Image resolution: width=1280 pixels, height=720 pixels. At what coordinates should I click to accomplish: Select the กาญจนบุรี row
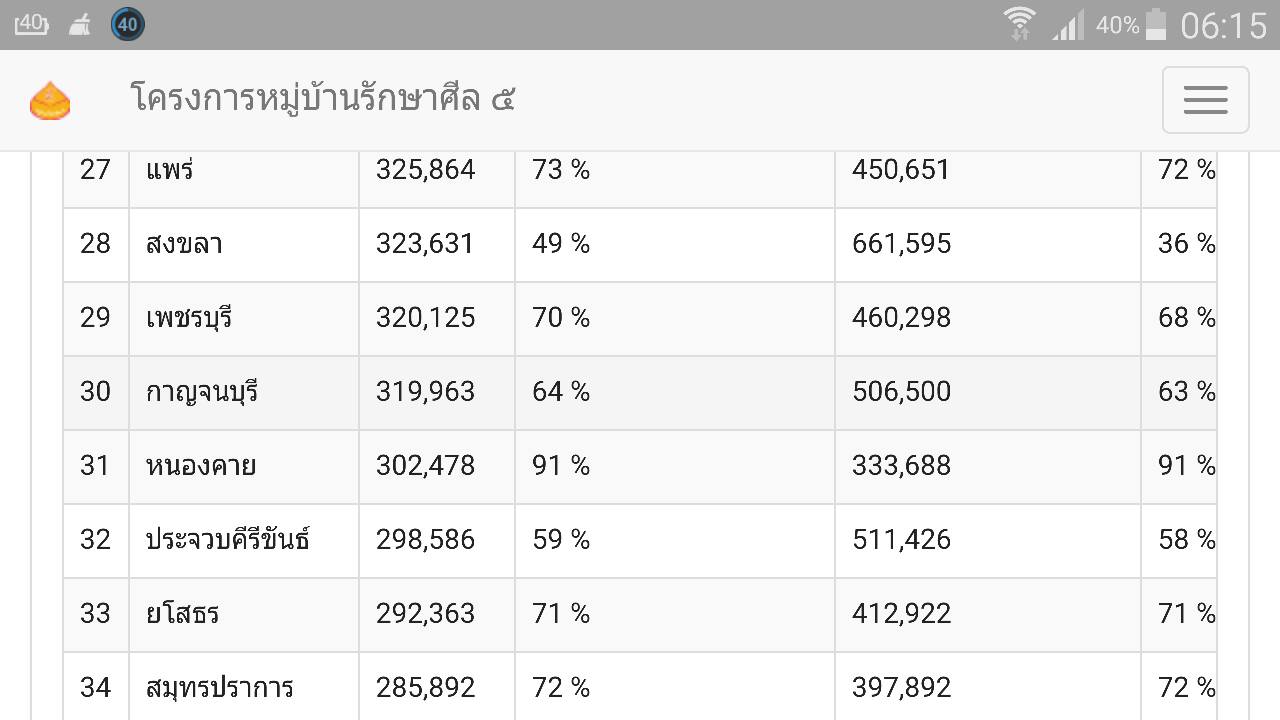(x=640, y=392)
